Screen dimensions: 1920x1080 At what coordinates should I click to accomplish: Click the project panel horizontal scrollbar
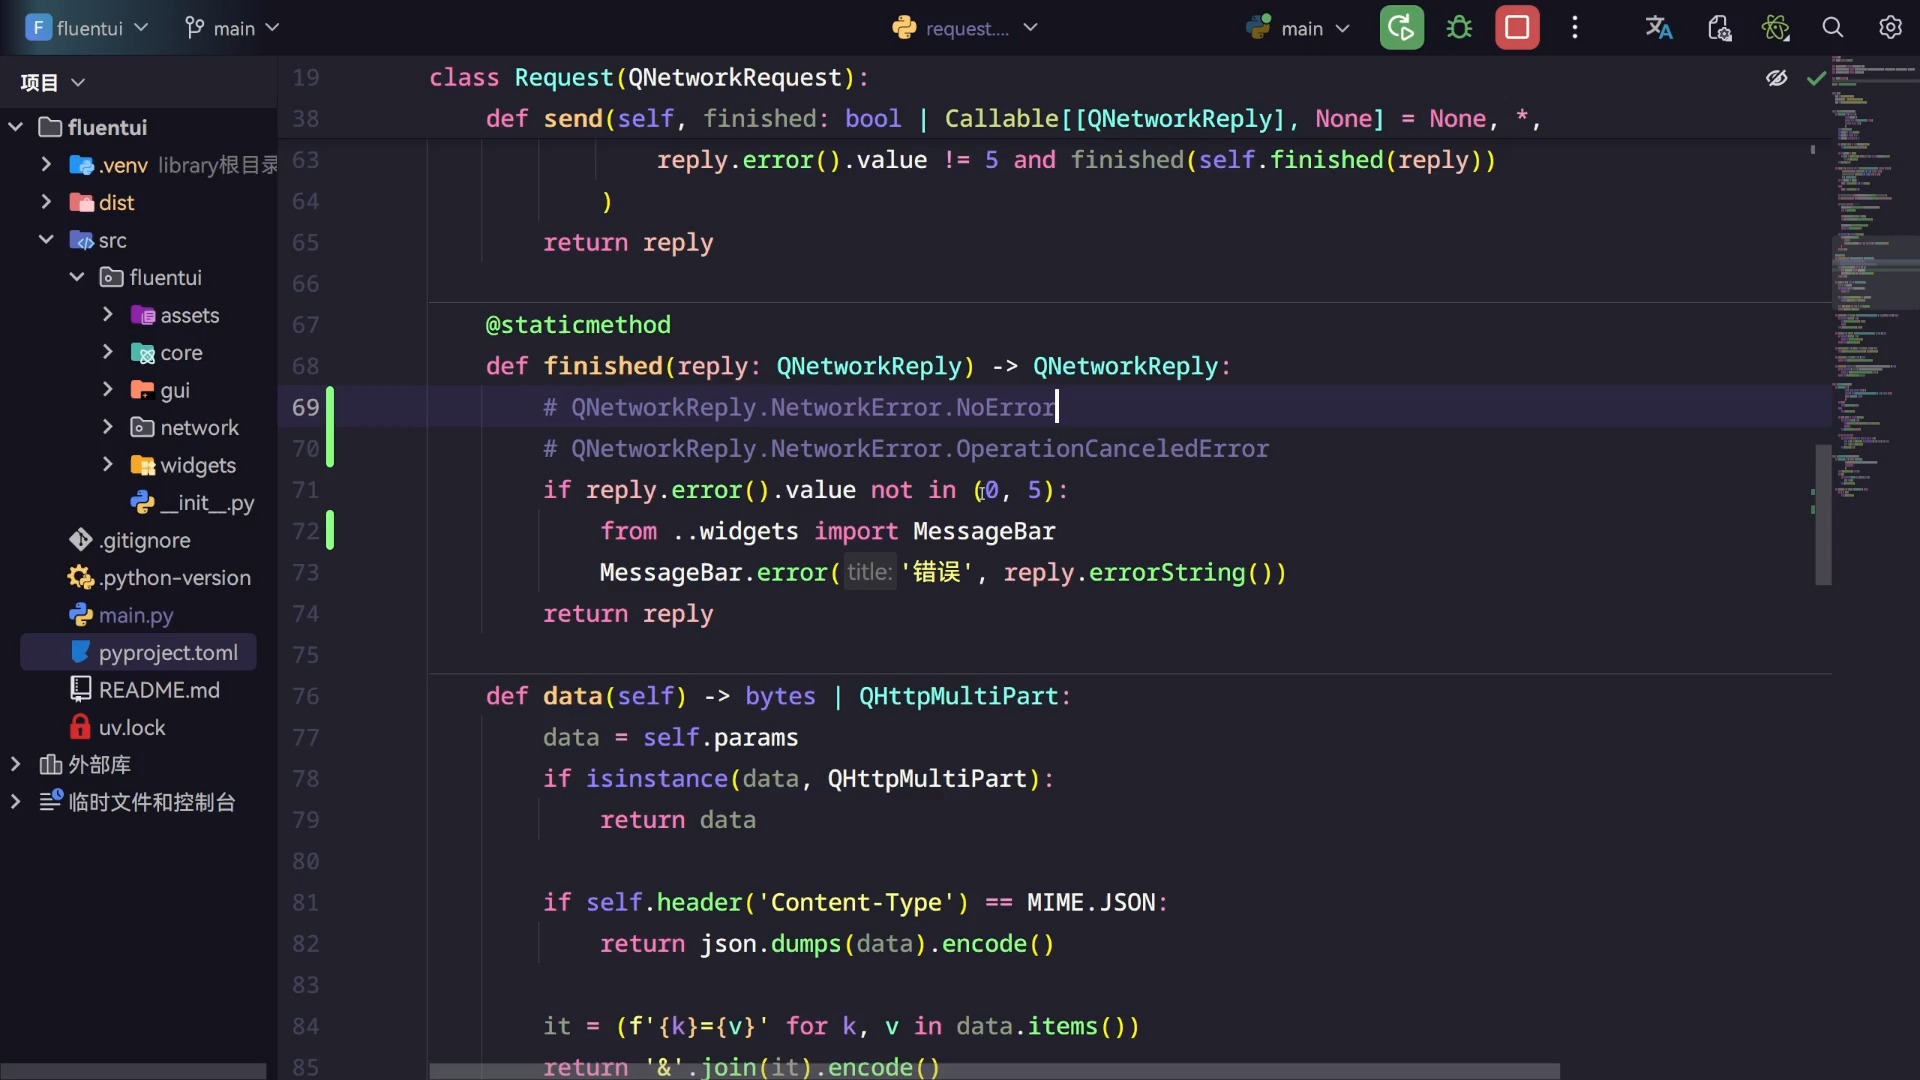pos(134,1071)
